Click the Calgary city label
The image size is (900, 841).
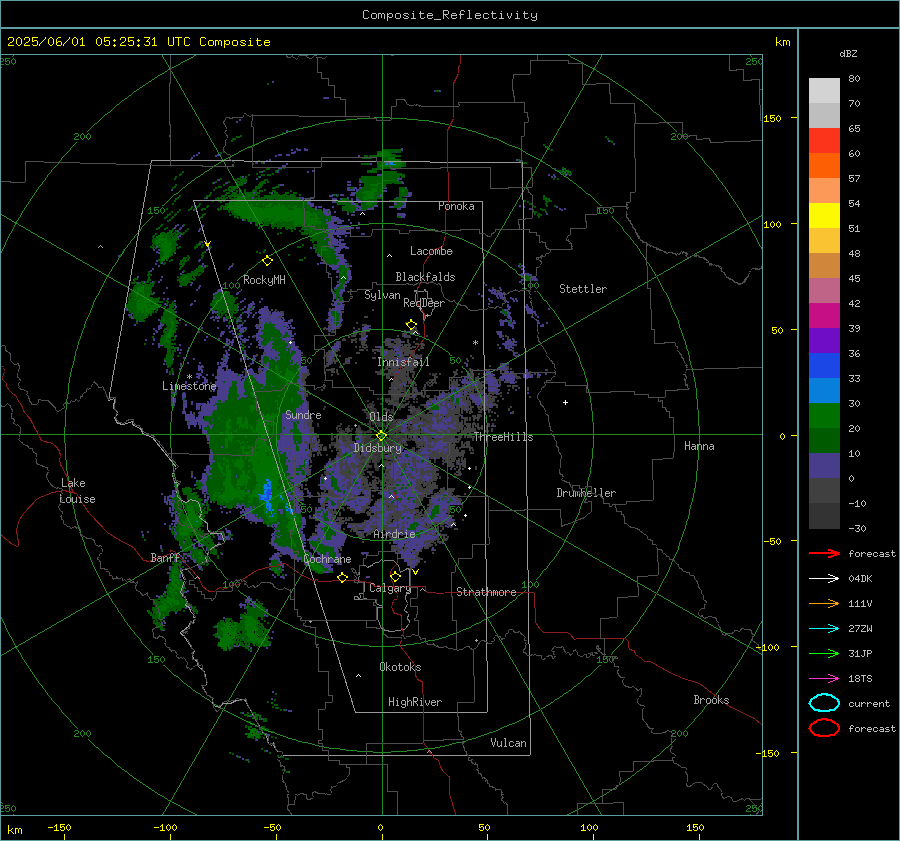click(x=390, y=588)
